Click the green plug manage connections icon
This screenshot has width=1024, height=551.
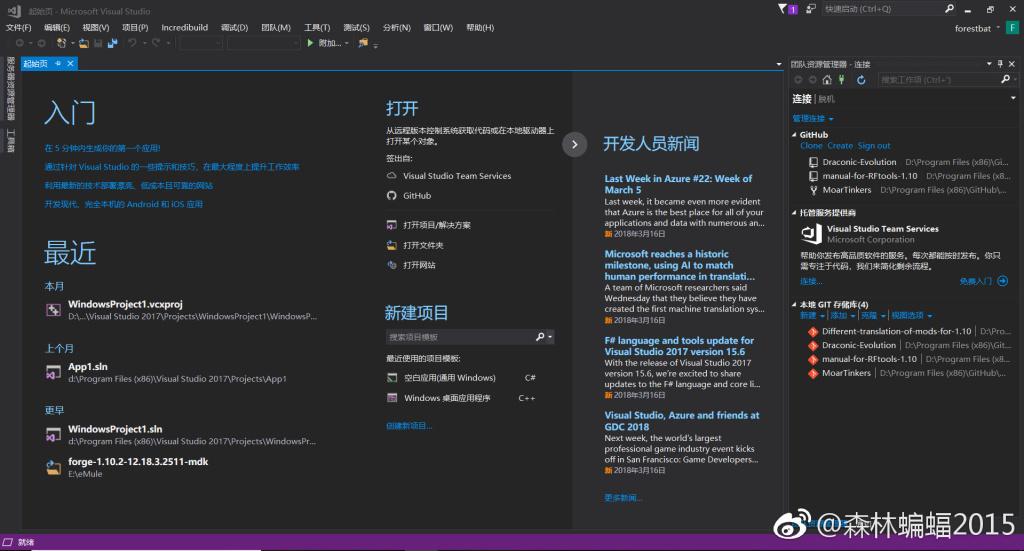842,80
